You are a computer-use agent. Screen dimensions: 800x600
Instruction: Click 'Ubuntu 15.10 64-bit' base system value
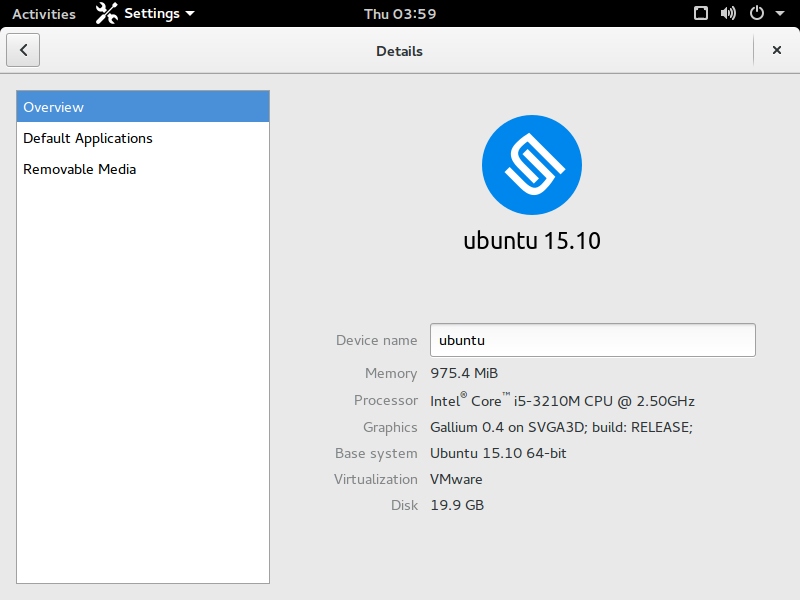[498, 453]
